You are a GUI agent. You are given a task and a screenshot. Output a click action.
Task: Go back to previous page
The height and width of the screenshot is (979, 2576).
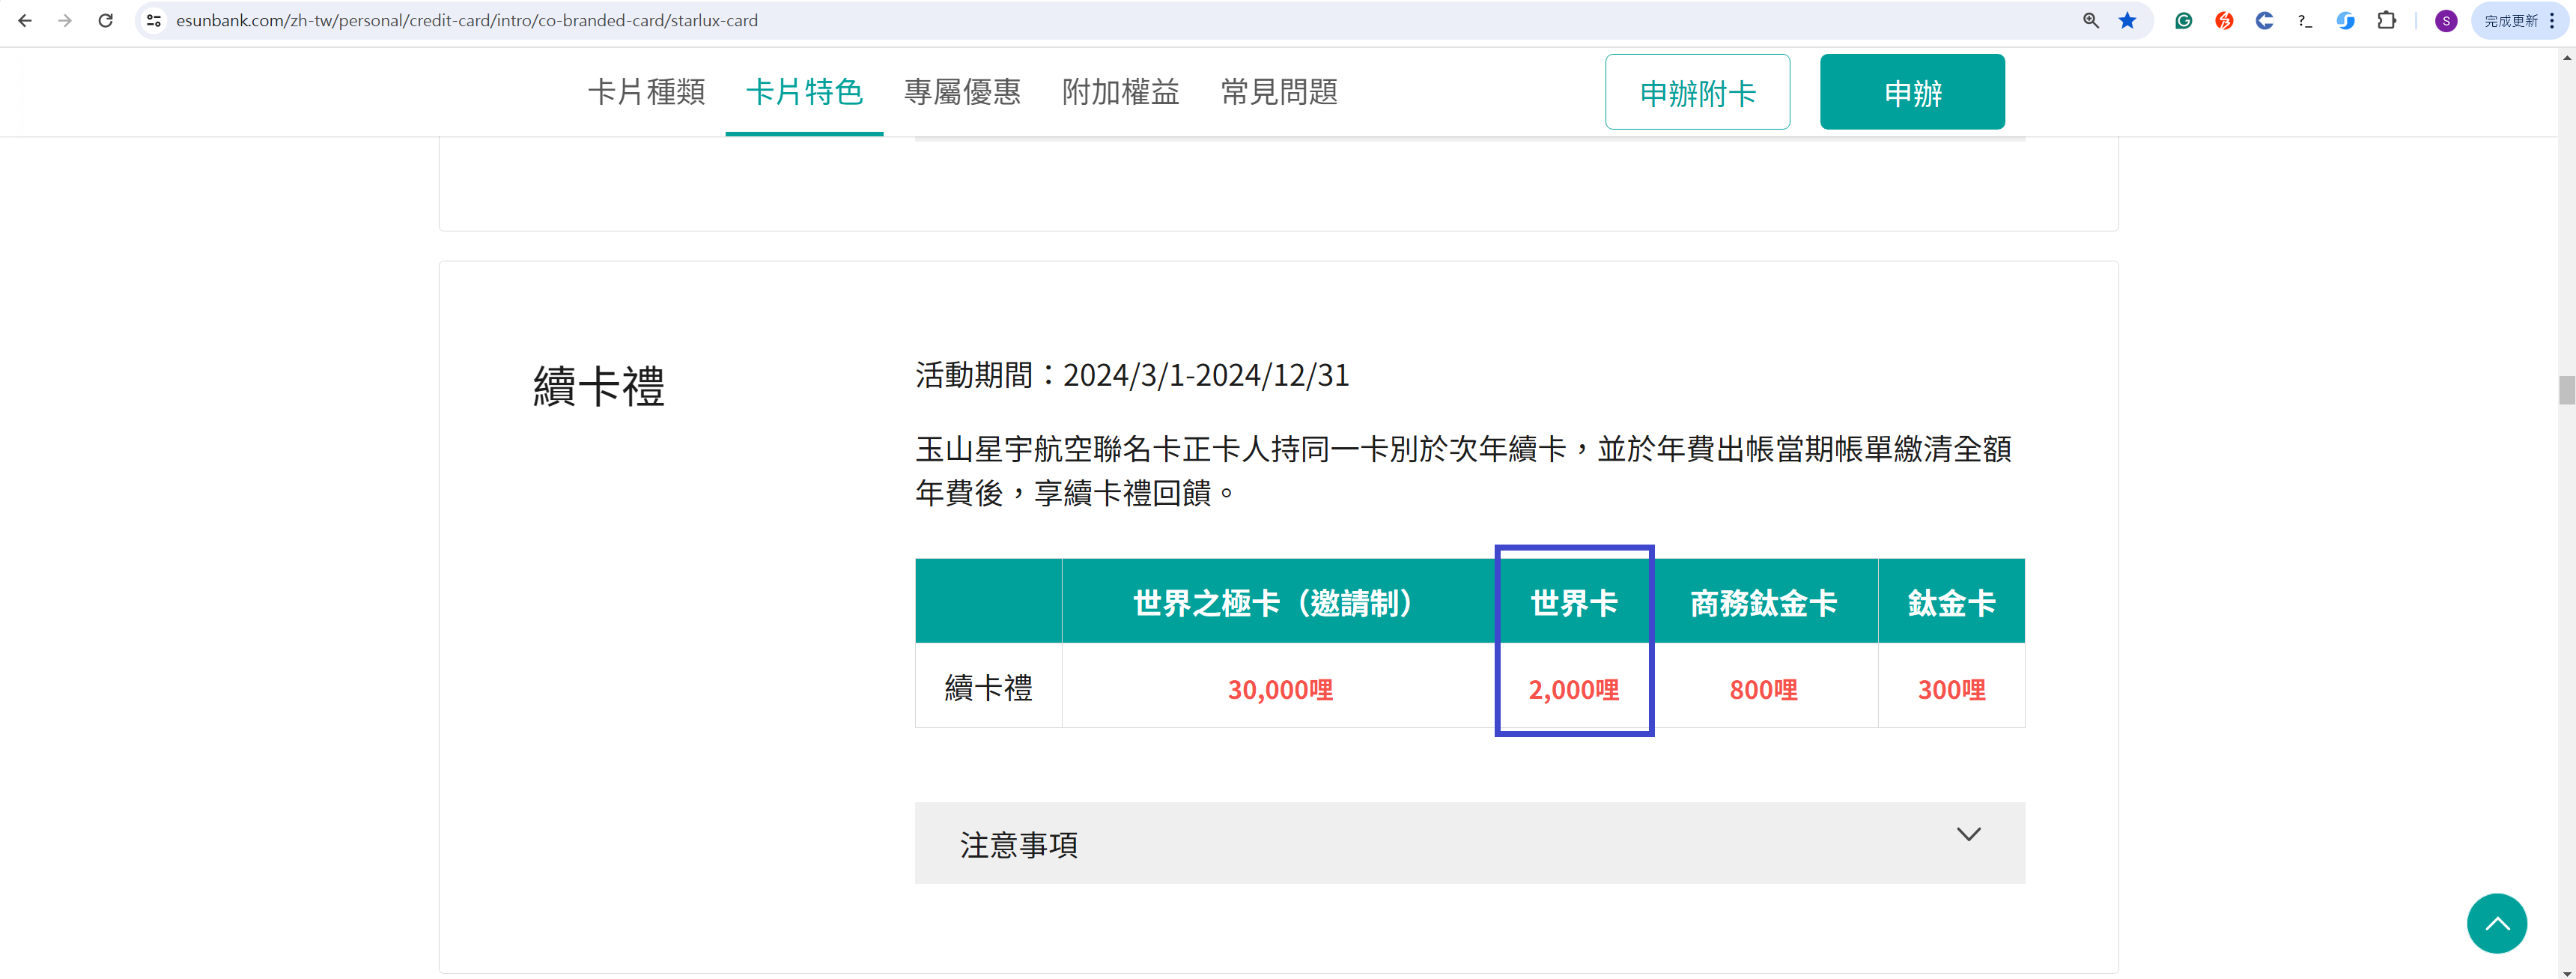tap(25, 21)
